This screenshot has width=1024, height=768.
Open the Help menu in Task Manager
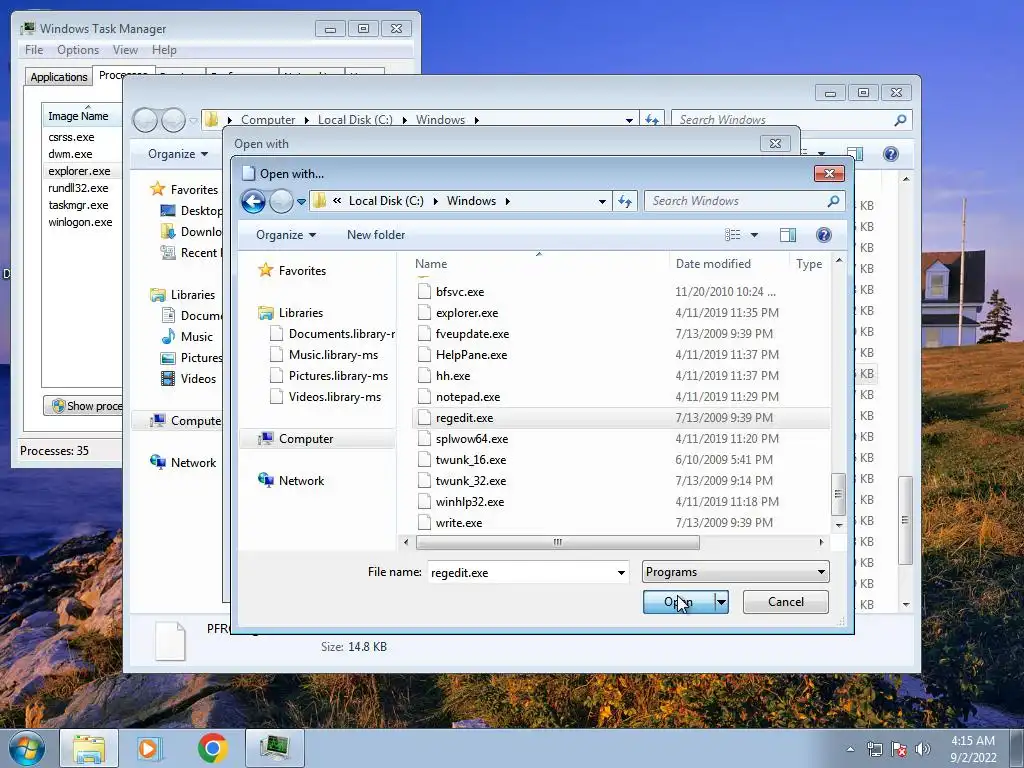164,50
